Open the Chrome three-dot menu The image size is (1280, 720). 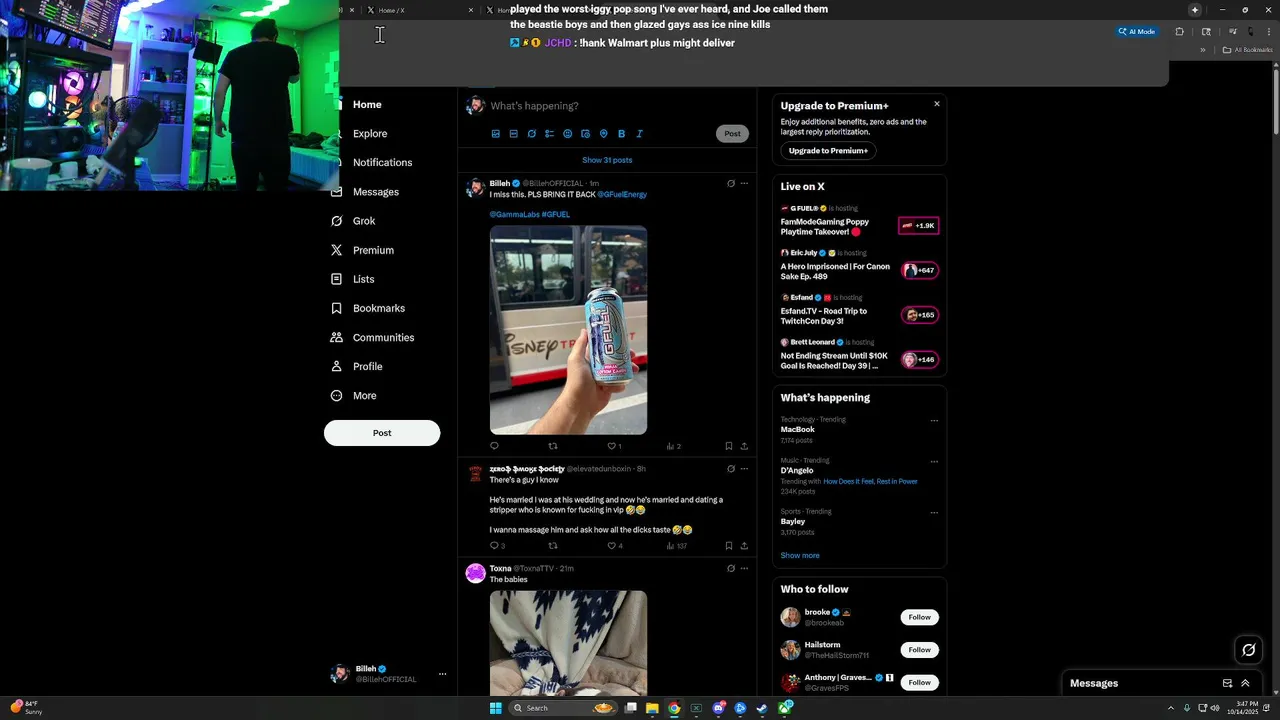(x=1271, y=32)
